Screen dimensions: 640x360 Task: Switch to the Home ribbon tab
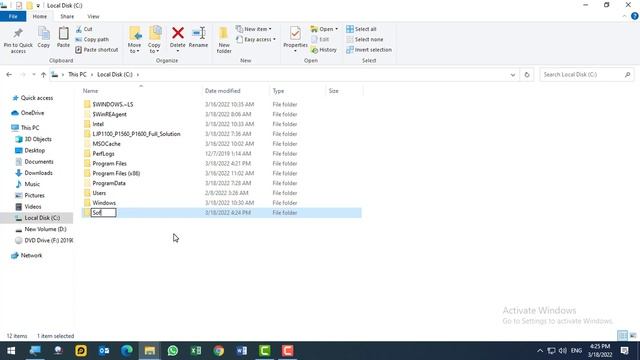point(40,16)
